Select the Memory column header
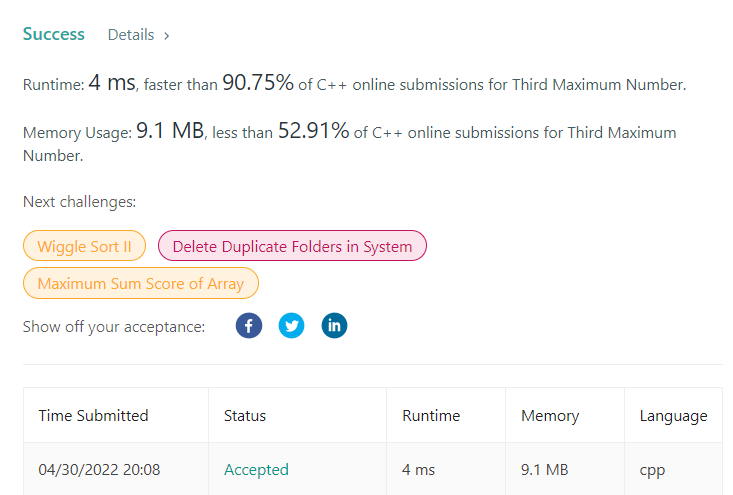This screenshot has width=733, height=495. tap(550, 415)
